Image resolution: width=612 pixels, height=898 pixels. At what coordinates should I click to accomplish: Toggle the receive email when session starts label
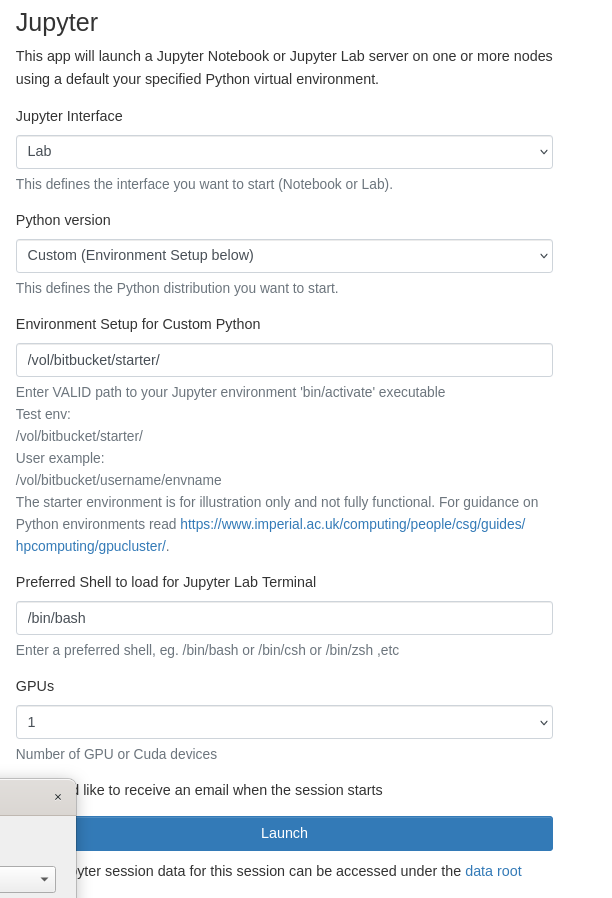pyautogui.click(x=232, y=790)
